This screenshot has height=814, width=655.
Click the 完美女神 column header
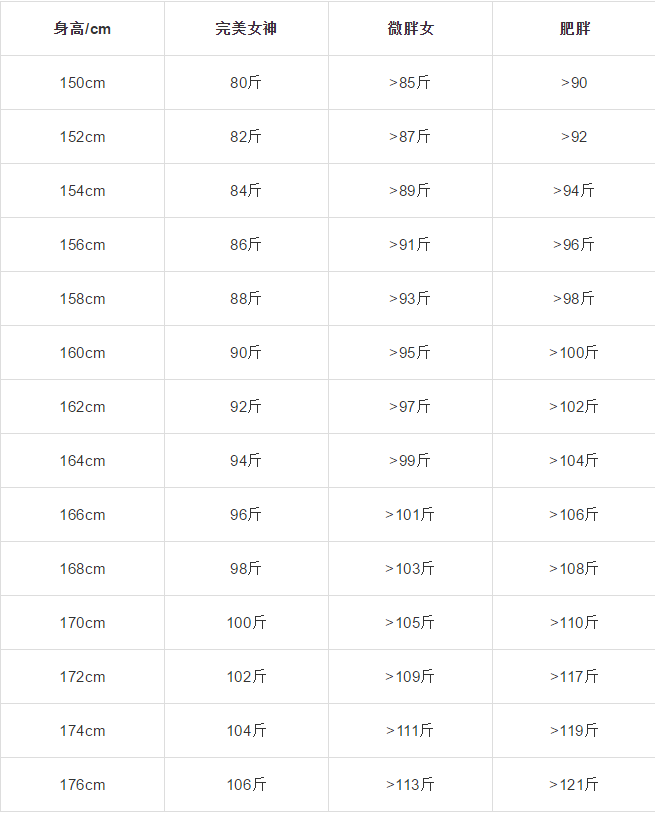(246, 29)
